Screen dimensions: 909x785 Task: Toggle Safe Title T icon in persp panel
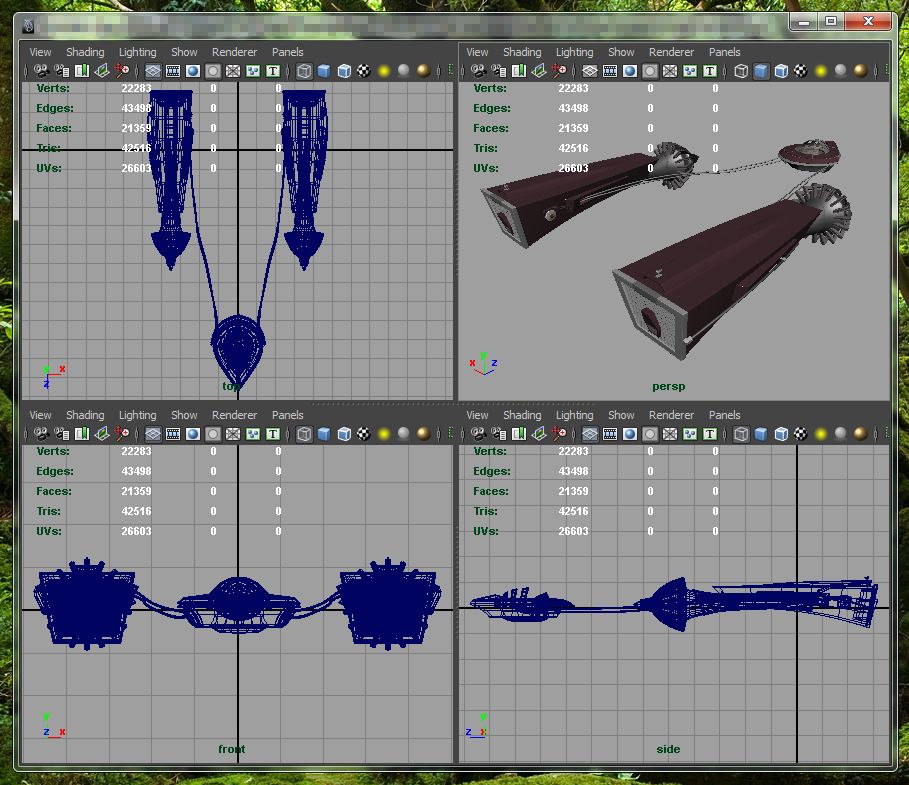(710, 71)
